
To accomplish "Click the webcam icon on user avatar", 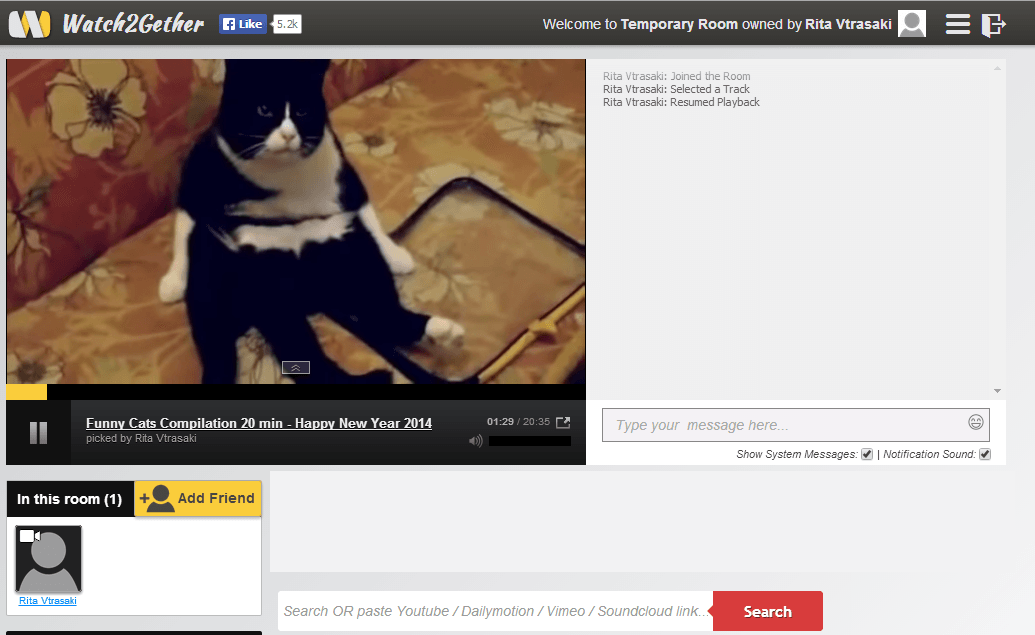I will pyautogui.click(x=29, y=536).
